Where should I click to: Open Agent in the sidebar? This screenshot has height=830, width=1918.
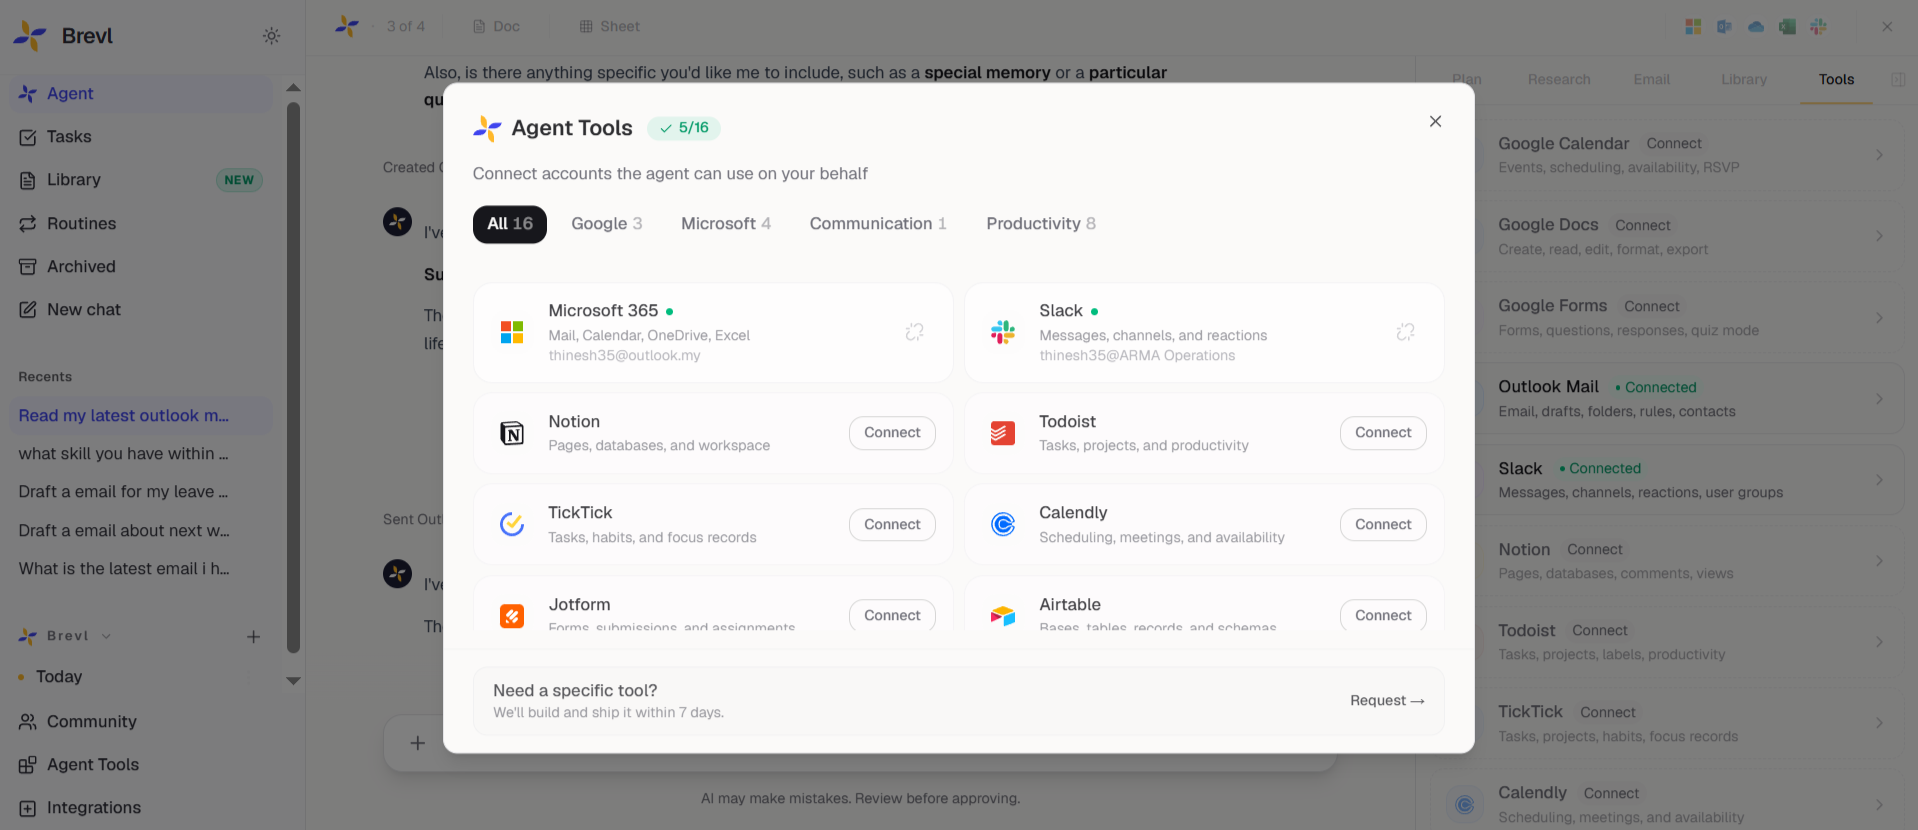tap(141, 93)
